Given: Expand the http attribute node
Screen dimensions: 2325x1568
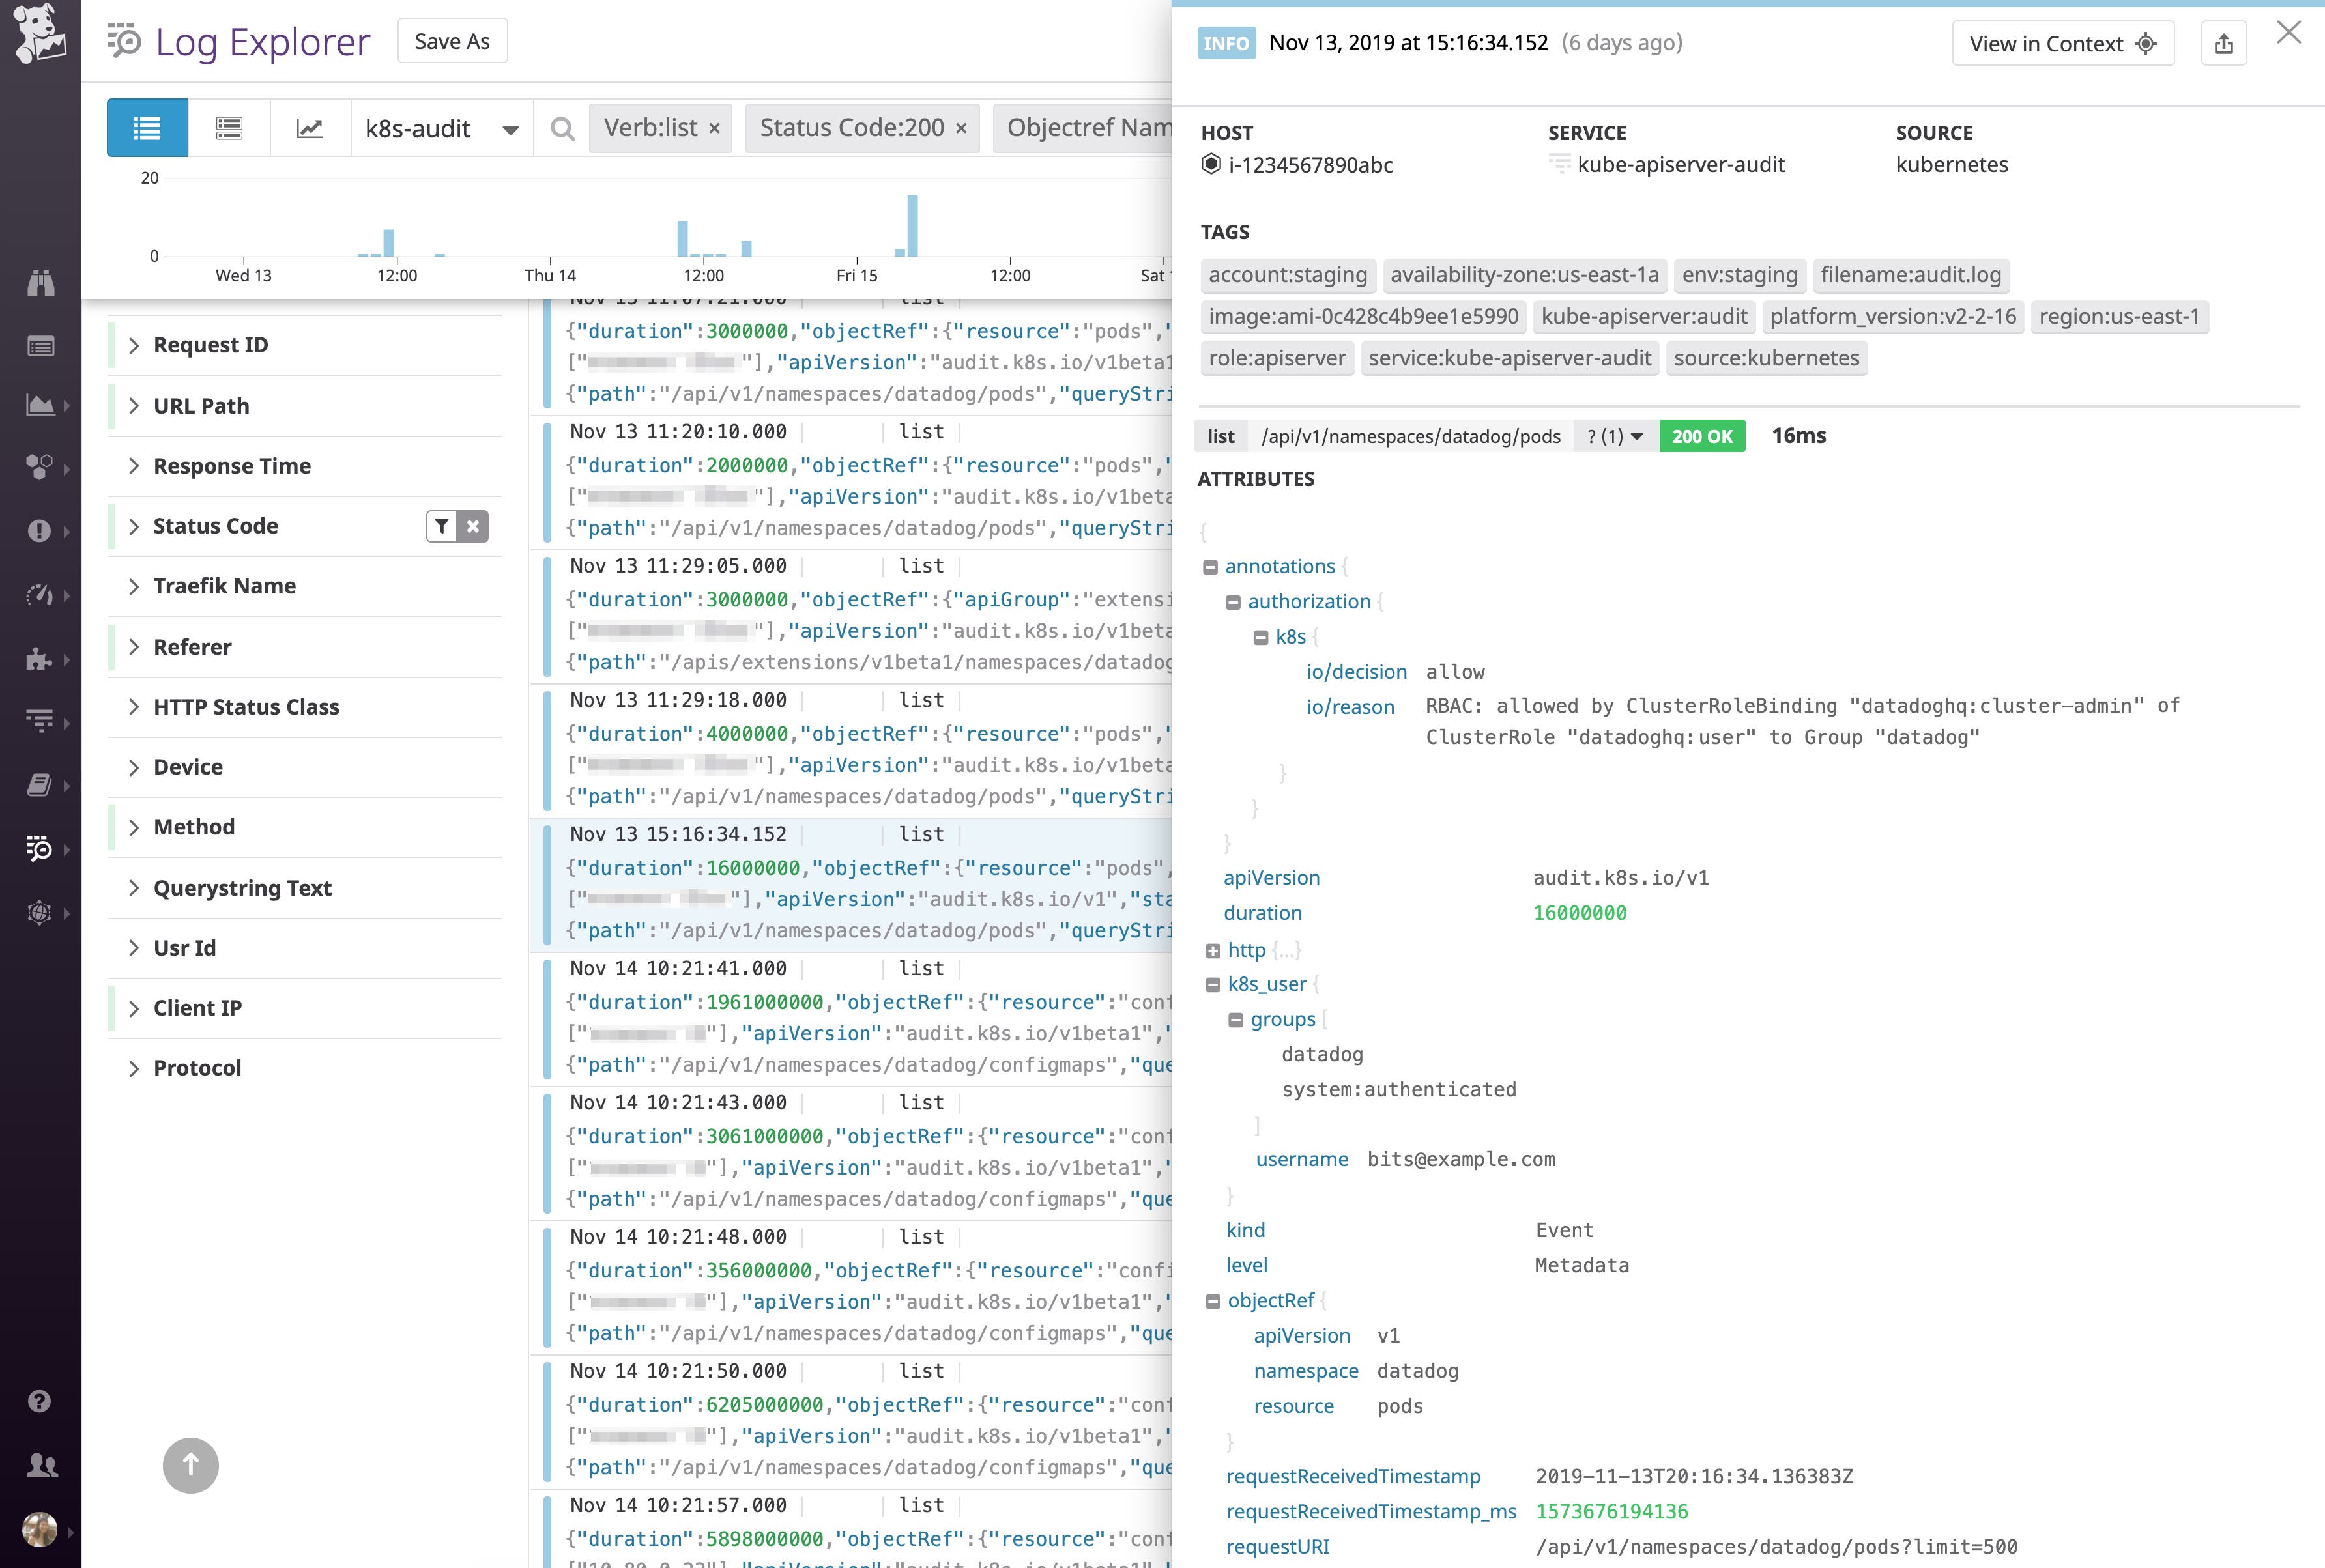Looking at the screenshot, I should pyautogui.click(x=1213, y=950).
